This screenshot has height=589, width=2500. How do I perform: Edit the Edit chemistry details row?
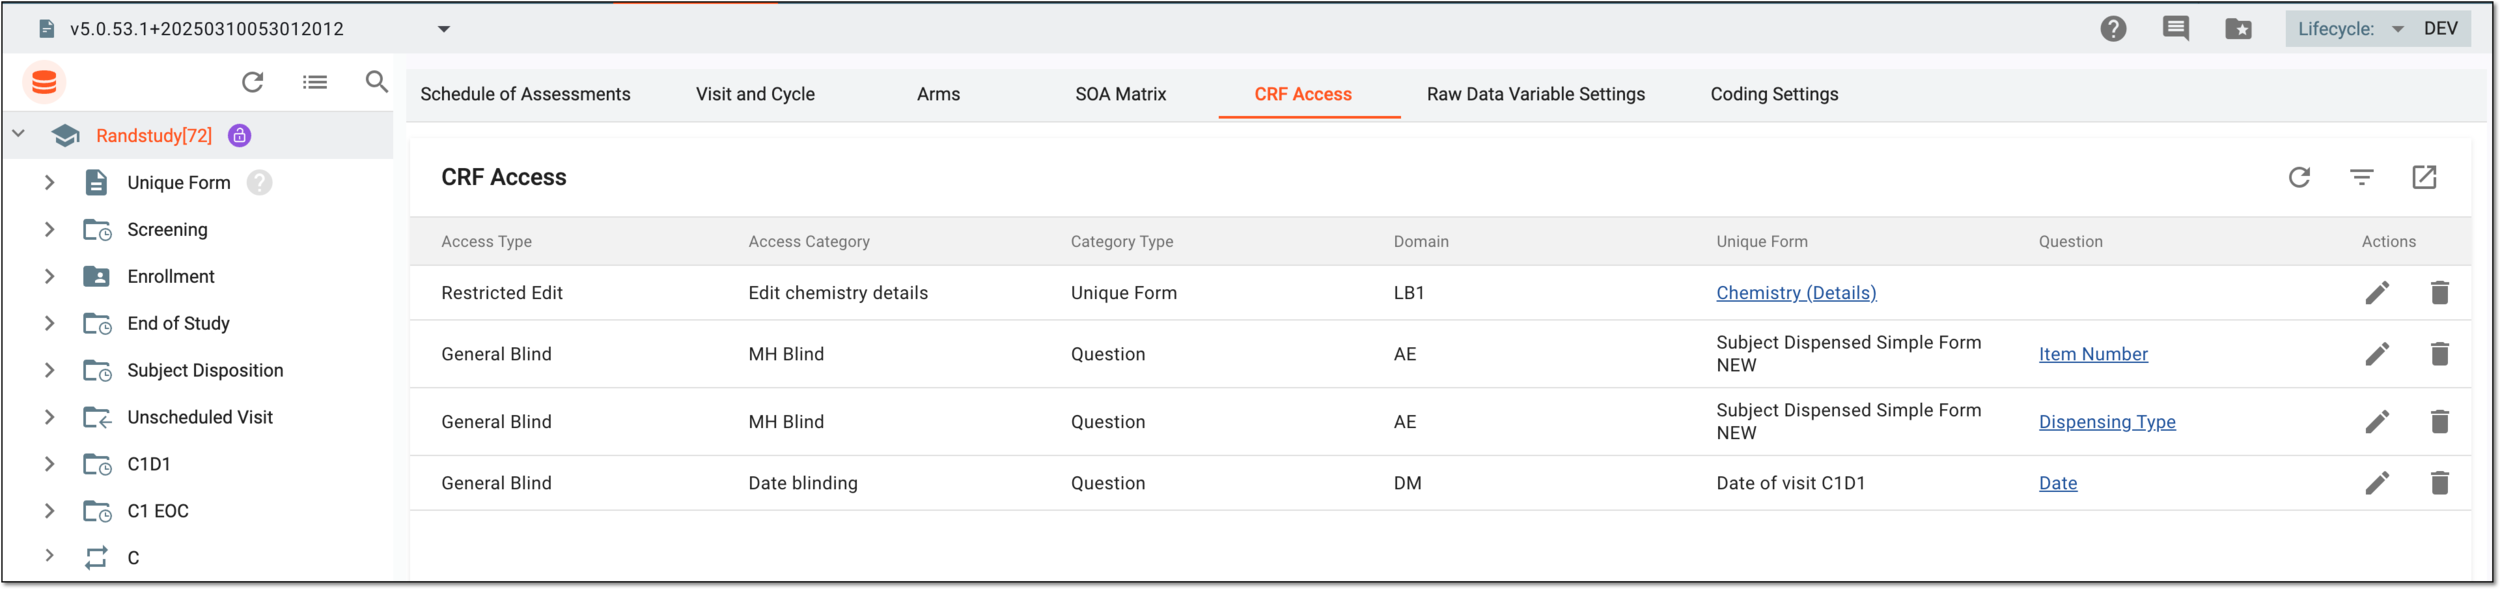[x=2377, y=293]
